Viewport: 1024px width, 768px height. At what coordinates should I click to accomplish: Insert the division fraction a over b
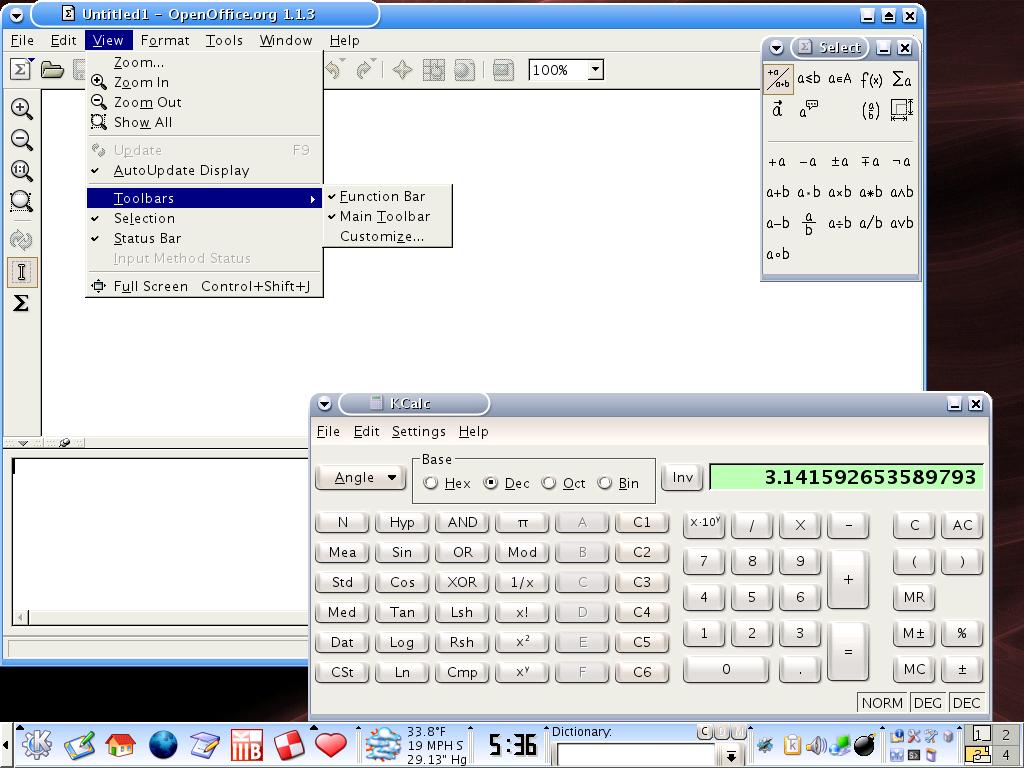pyautogui.click(x=809, y=224)
